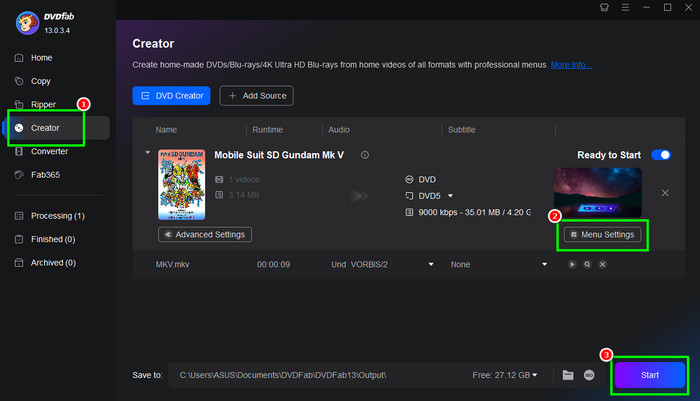Open Menu Settings

pyautogui.click(x=603, y=234)
